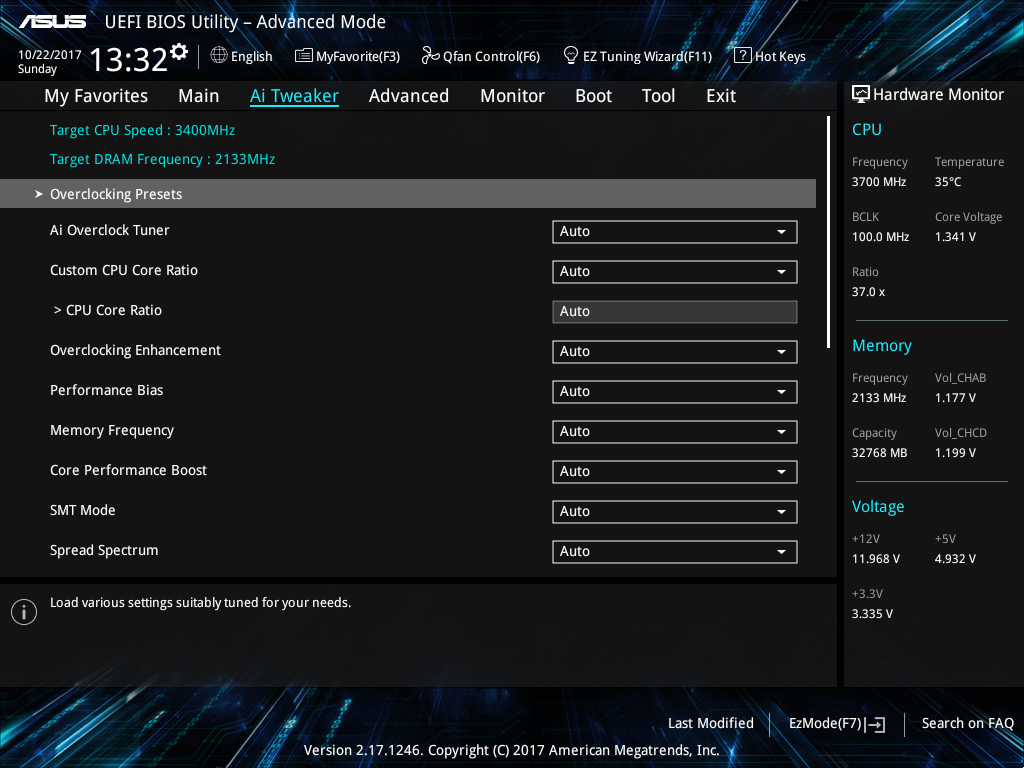Click the globe language icon
Viewport: 1024px width, 768px height.
219,56
